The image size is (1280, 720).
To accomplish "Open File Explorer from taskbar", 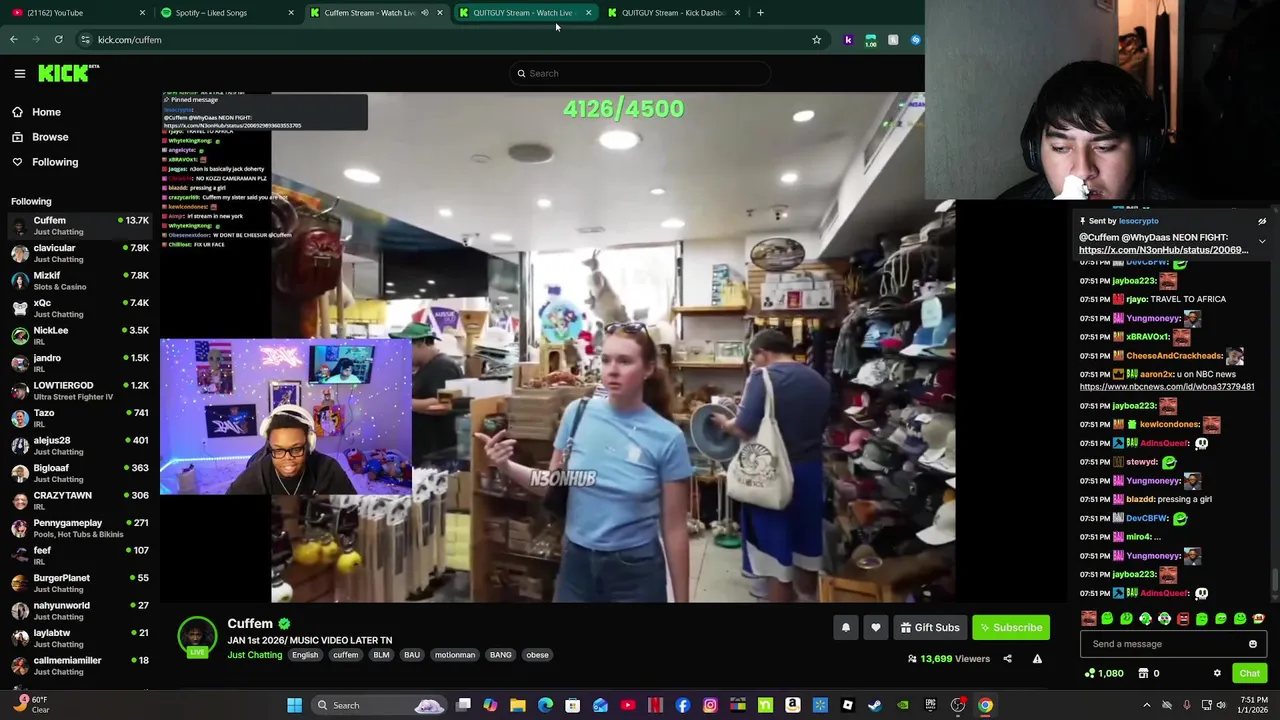I will click(518, 705).
